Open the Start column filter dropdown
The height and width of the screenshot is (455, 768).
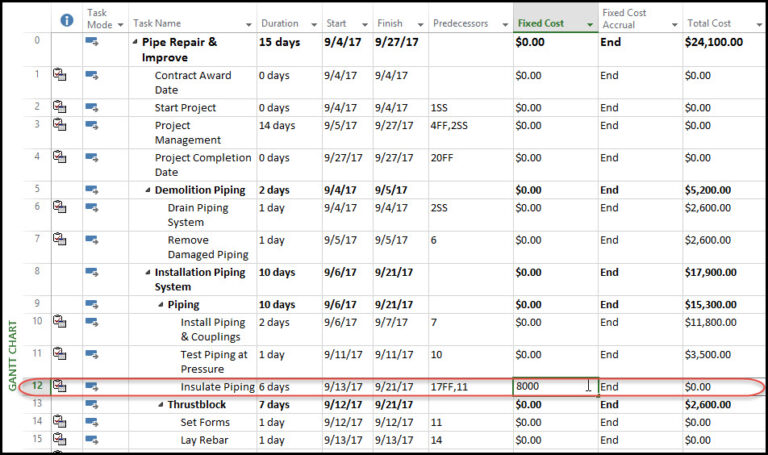point(365,25)
